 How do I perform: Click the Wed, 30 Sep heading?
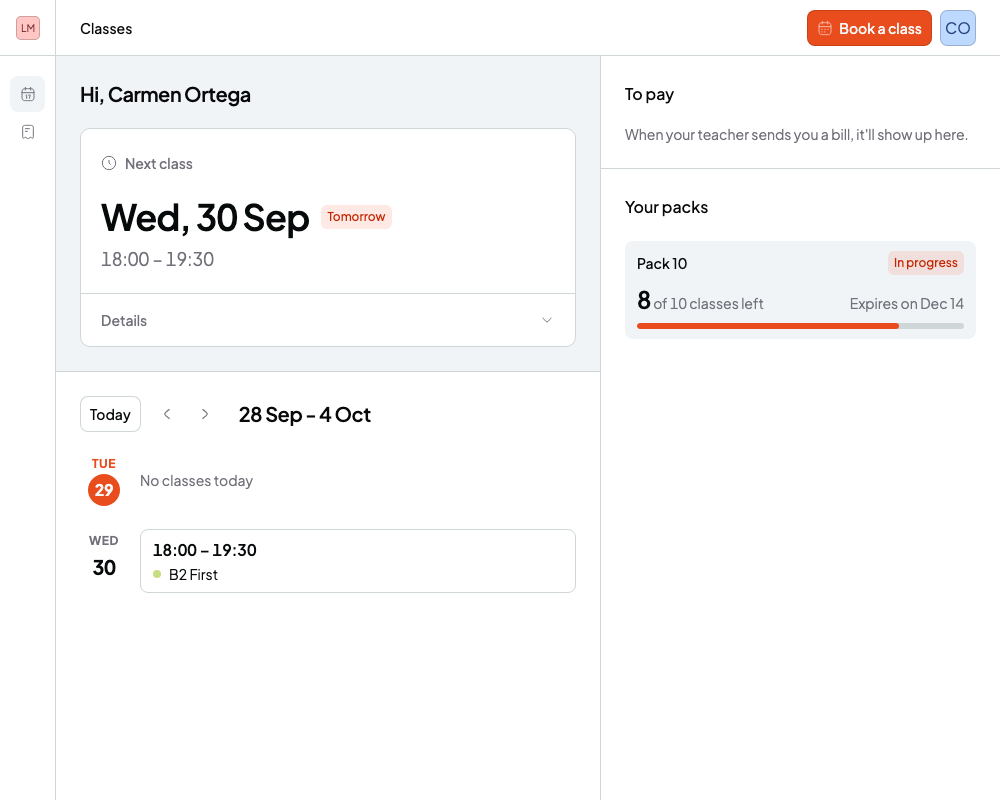coord(205,218)
